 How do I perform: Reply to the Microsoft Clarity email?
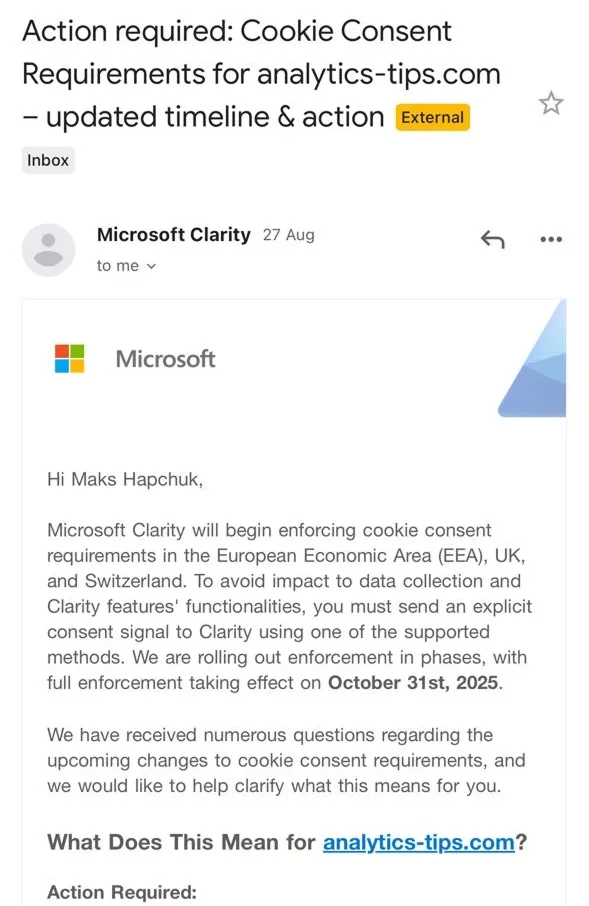click(x=492, y=239)
